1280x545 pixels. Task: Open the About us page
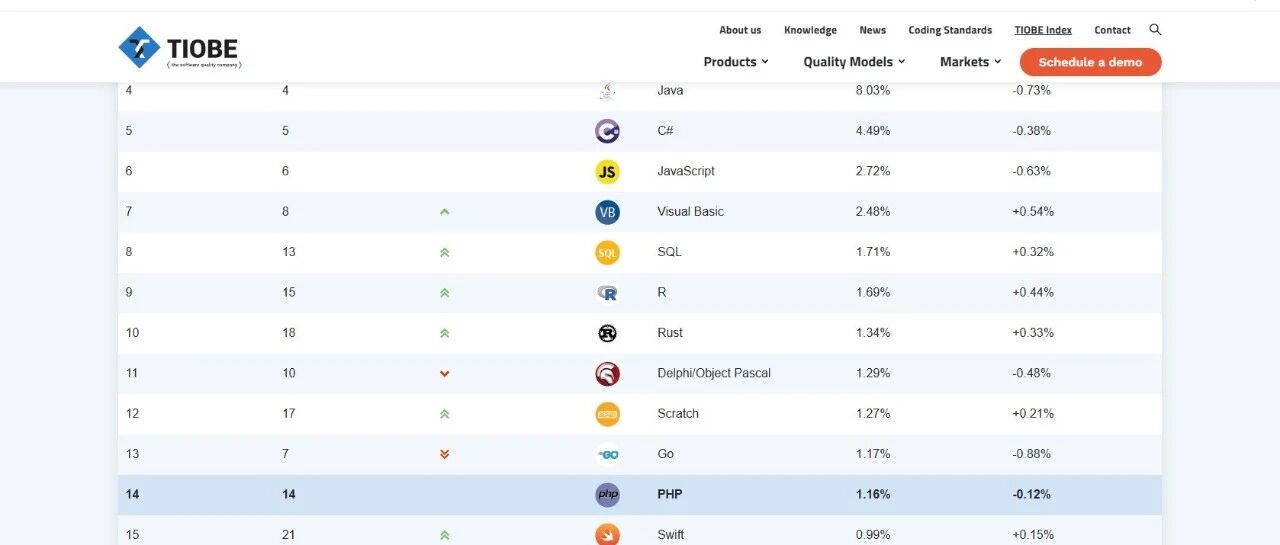coord(740,30)
